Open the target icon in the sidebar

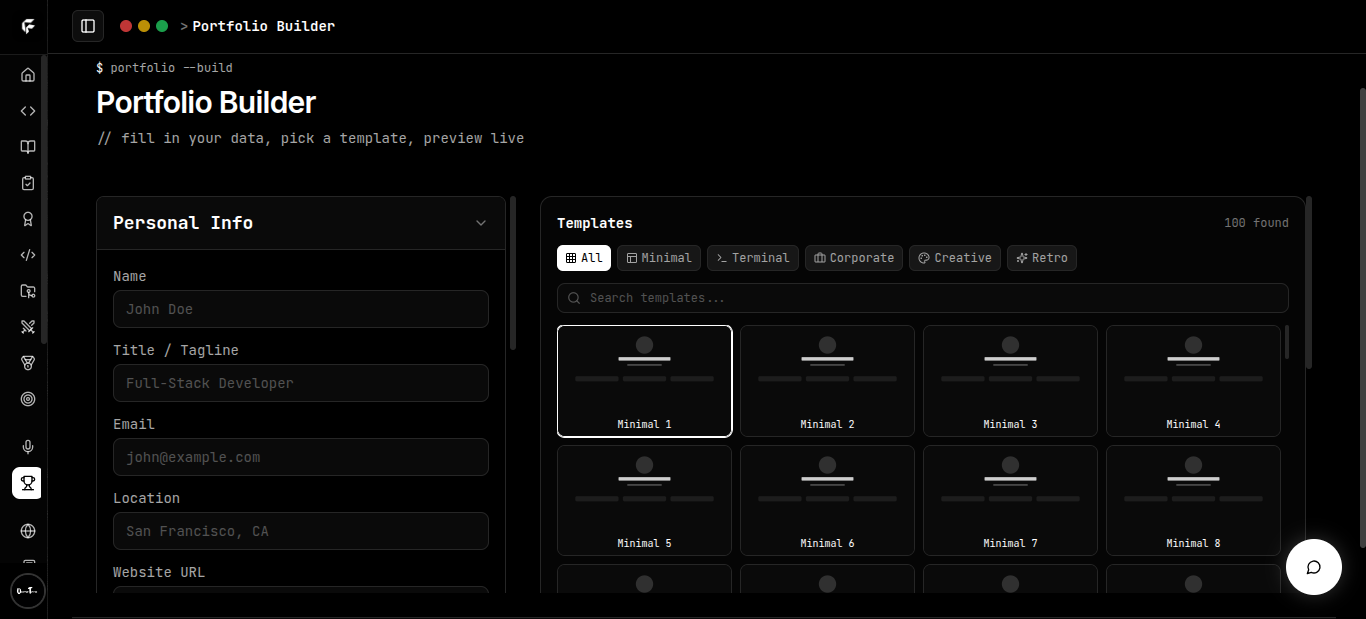[x=28, y=399]
